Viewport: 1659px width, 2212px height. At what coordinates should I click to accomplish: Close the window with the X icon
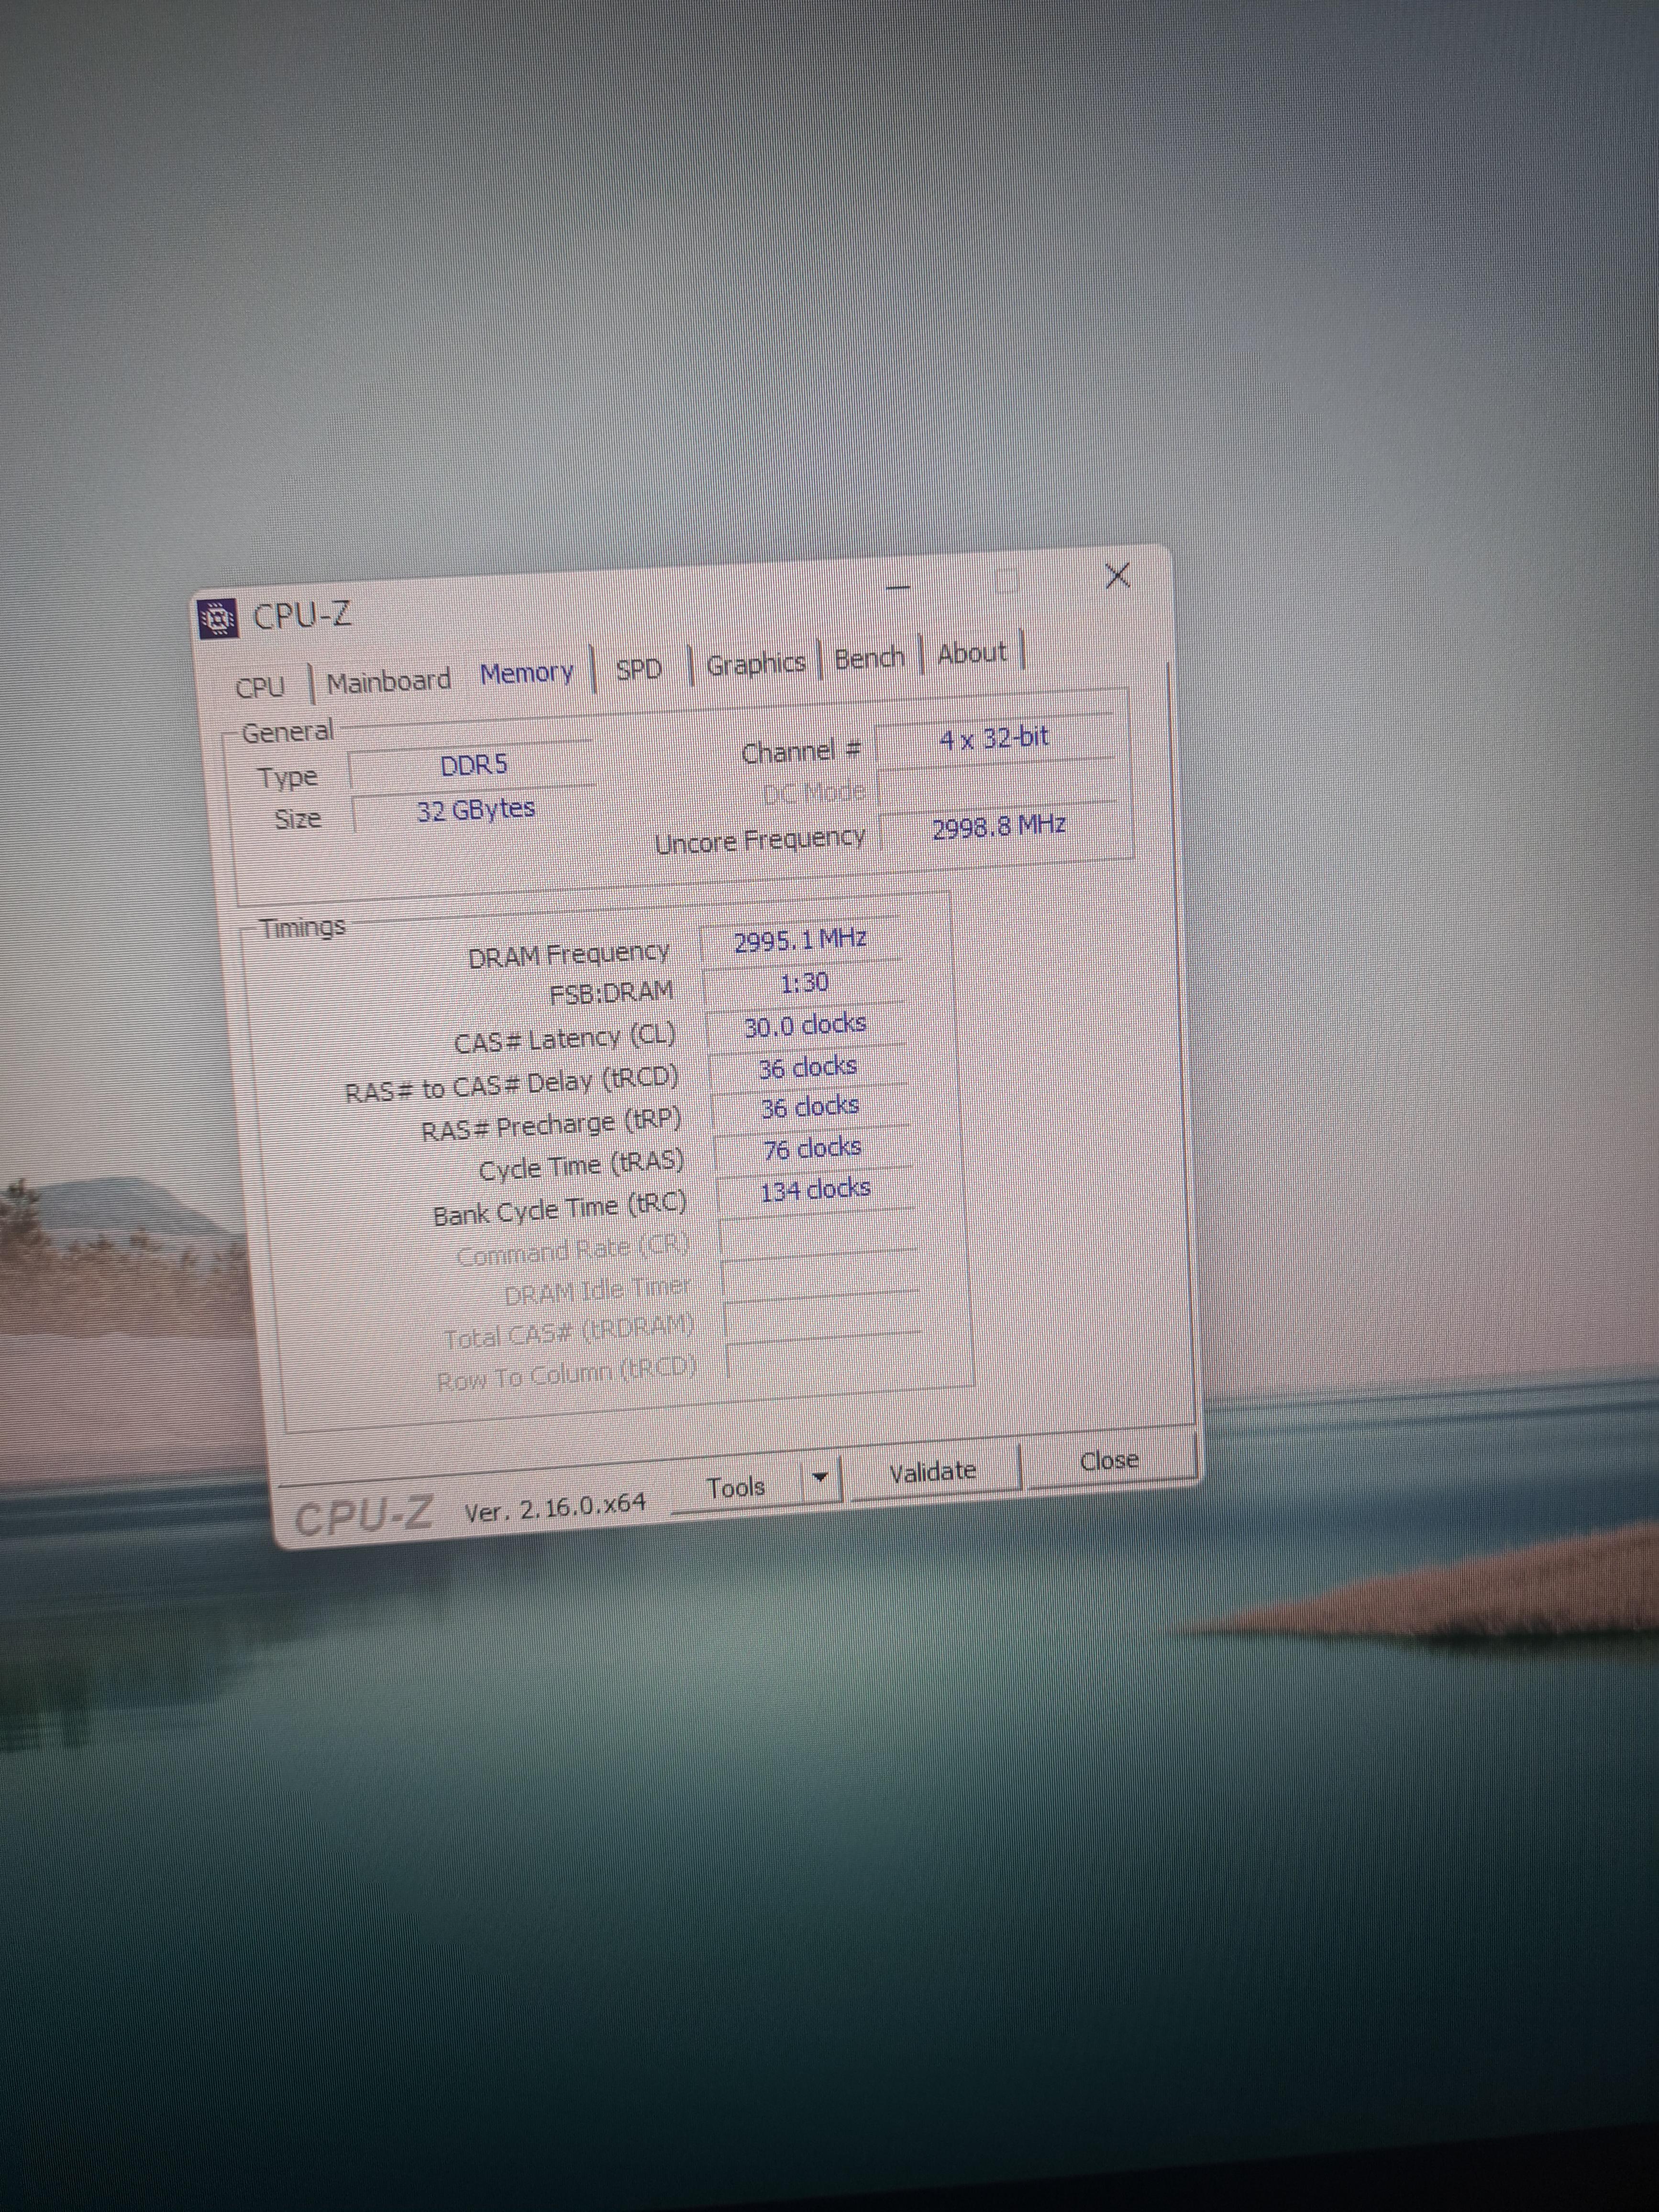[x=1117, y=575]
